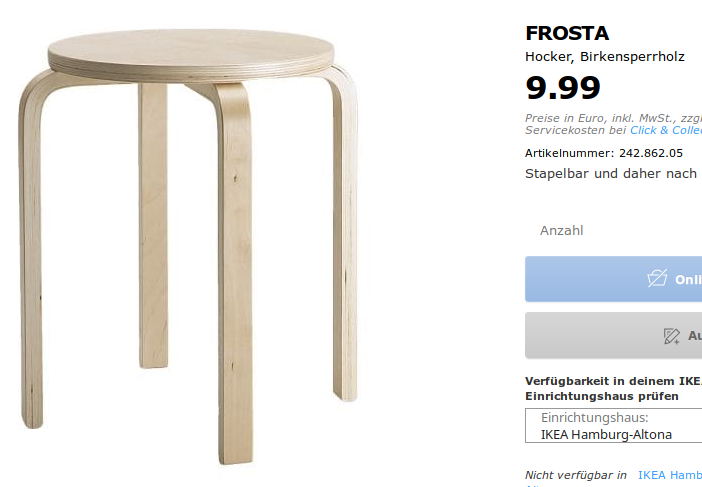
Task: Click the Verfügbarkeit availability heading
Action: click(613, 389)
